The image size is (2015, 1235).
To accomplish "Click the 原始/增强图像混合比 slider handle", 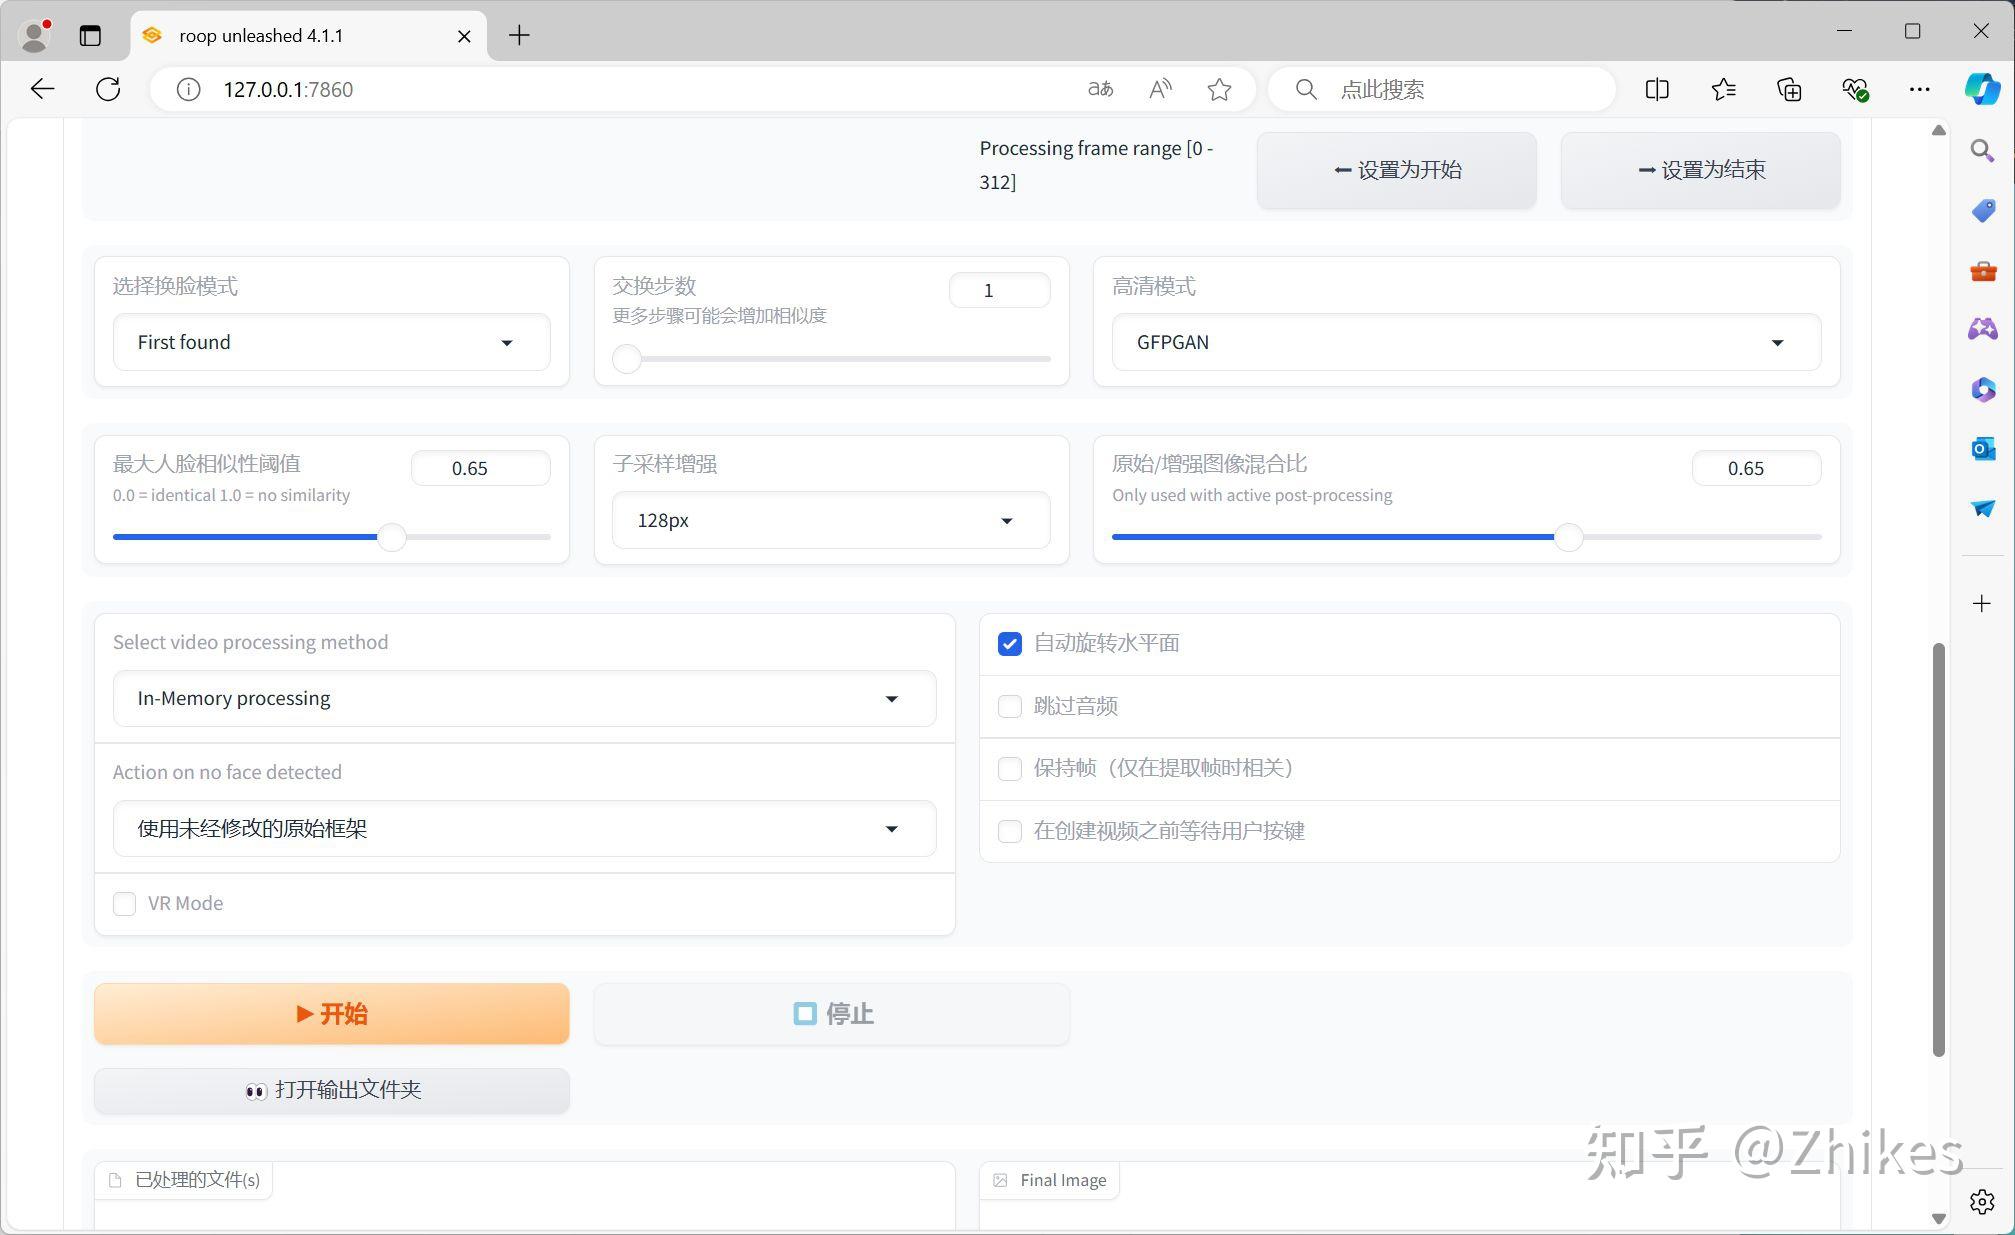I will (x=1568, y=537).
